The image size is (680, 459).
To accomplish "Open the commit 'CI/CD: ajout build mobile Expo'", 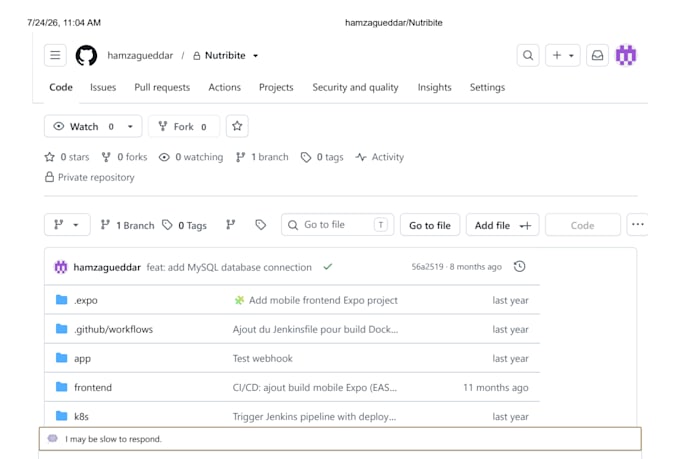I will 314,387.
